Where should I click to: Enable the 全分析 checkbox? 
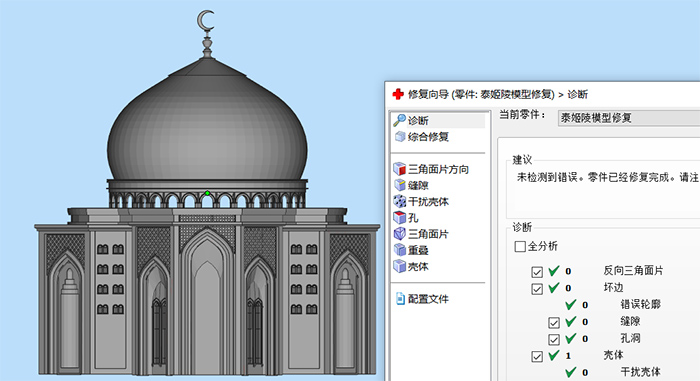520,246
